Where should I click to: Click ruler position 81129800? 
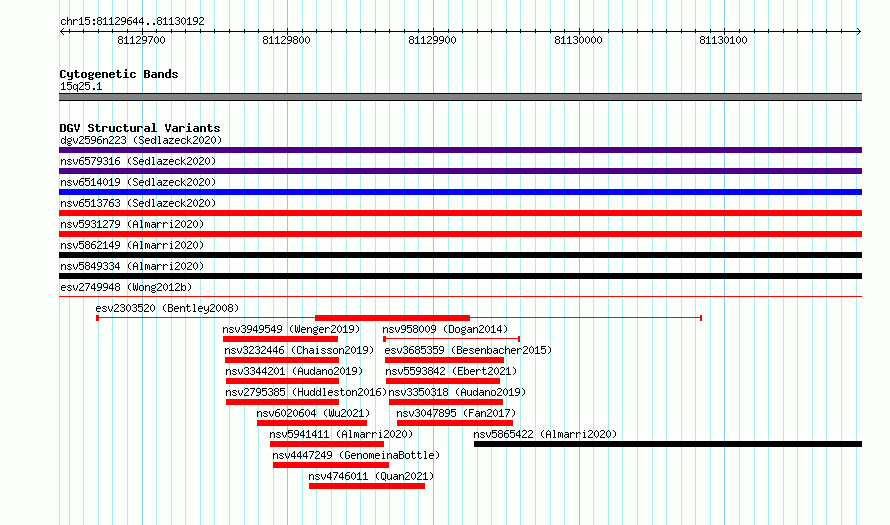click(287, 40)
